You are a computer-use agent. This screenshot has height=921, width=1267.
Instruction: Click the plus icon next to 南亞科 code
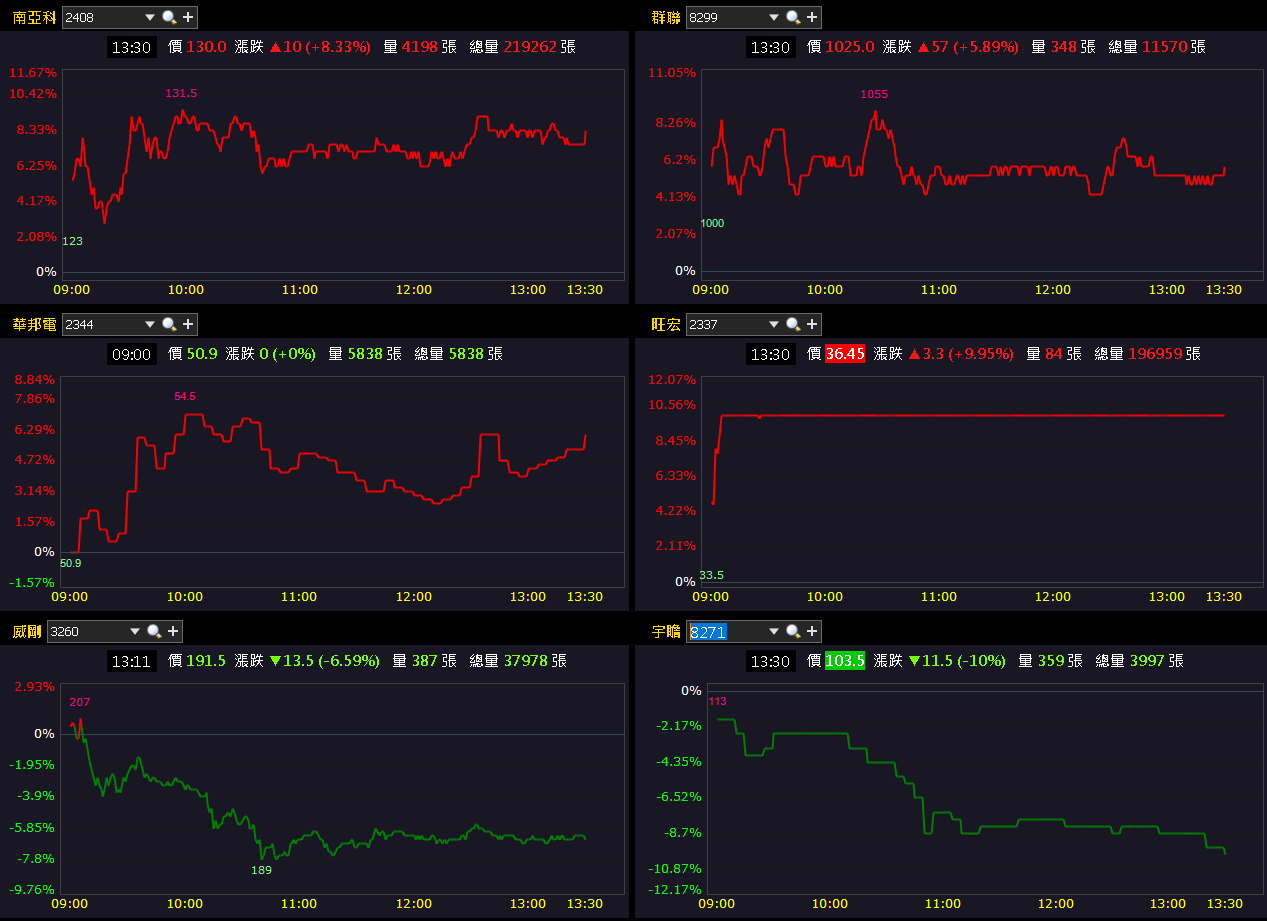point(188,17)
